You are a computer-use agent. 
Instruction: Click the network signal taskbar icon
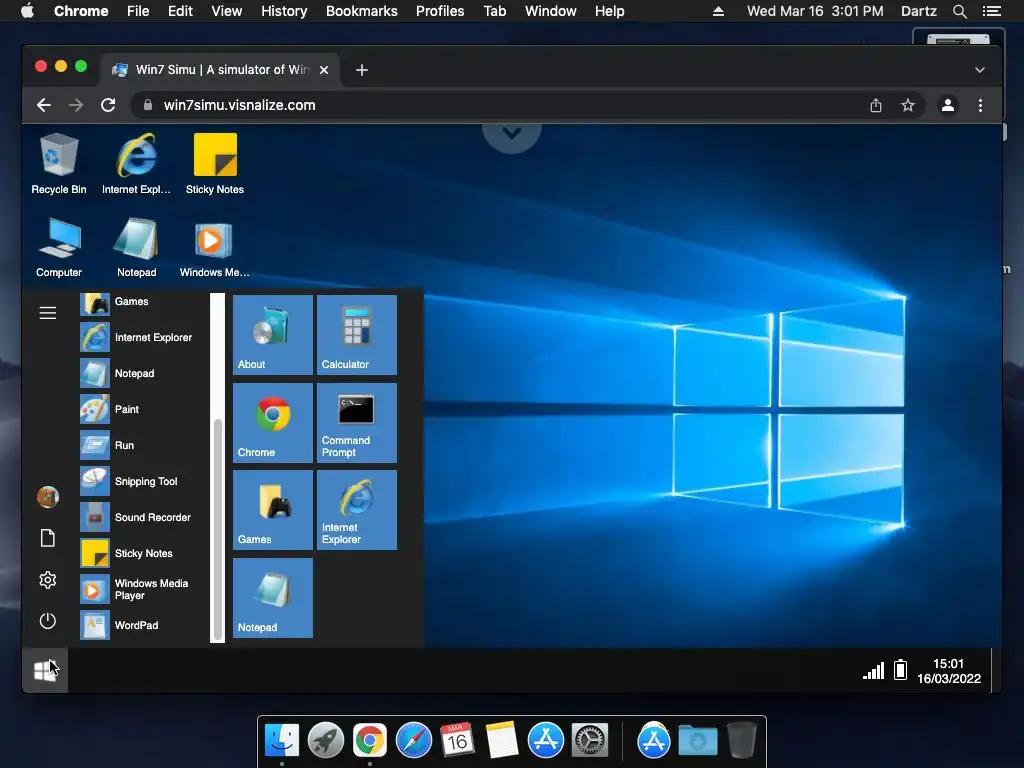(874, 671)
